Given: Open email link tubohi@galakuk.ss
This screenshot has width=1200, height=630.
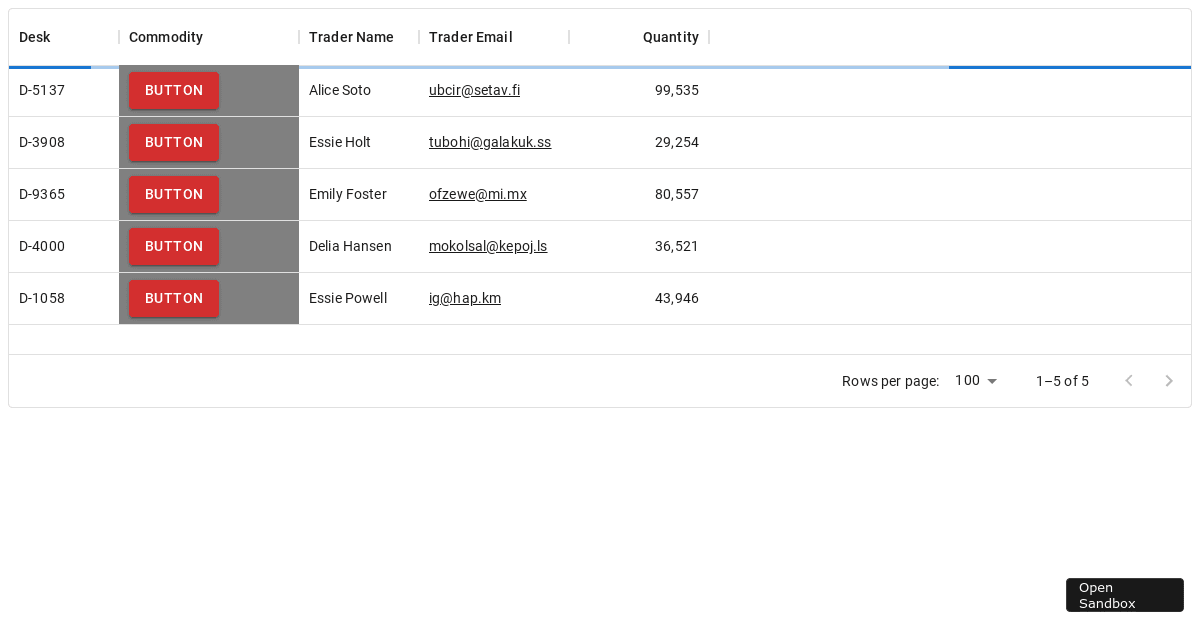Looking at the screenshot, I should coord(490,143).
